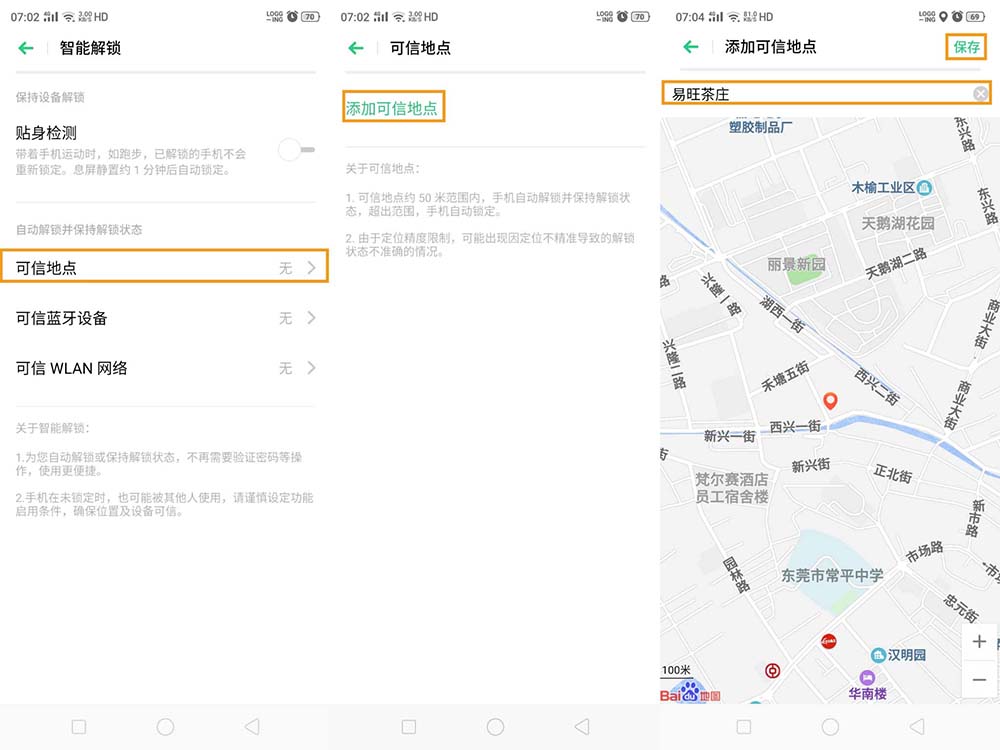Tap the back arrow on 可信地点 screen
1000x750 pixels.
[x=357, y=47]
